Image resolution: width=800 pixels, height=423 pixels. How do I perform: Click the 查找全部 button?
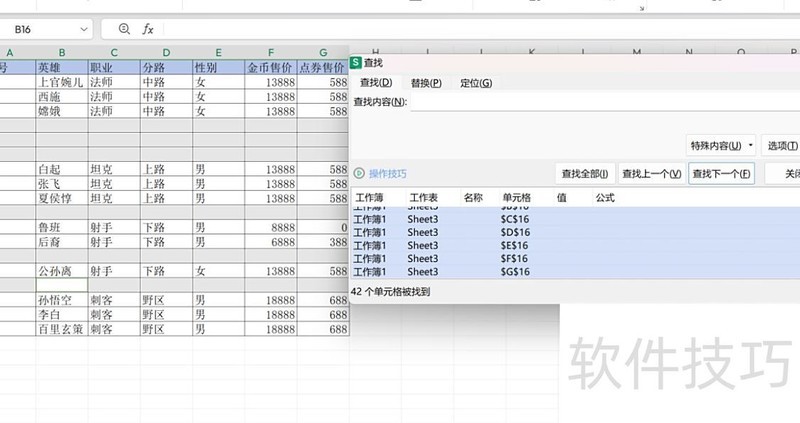tap(584, 174)
